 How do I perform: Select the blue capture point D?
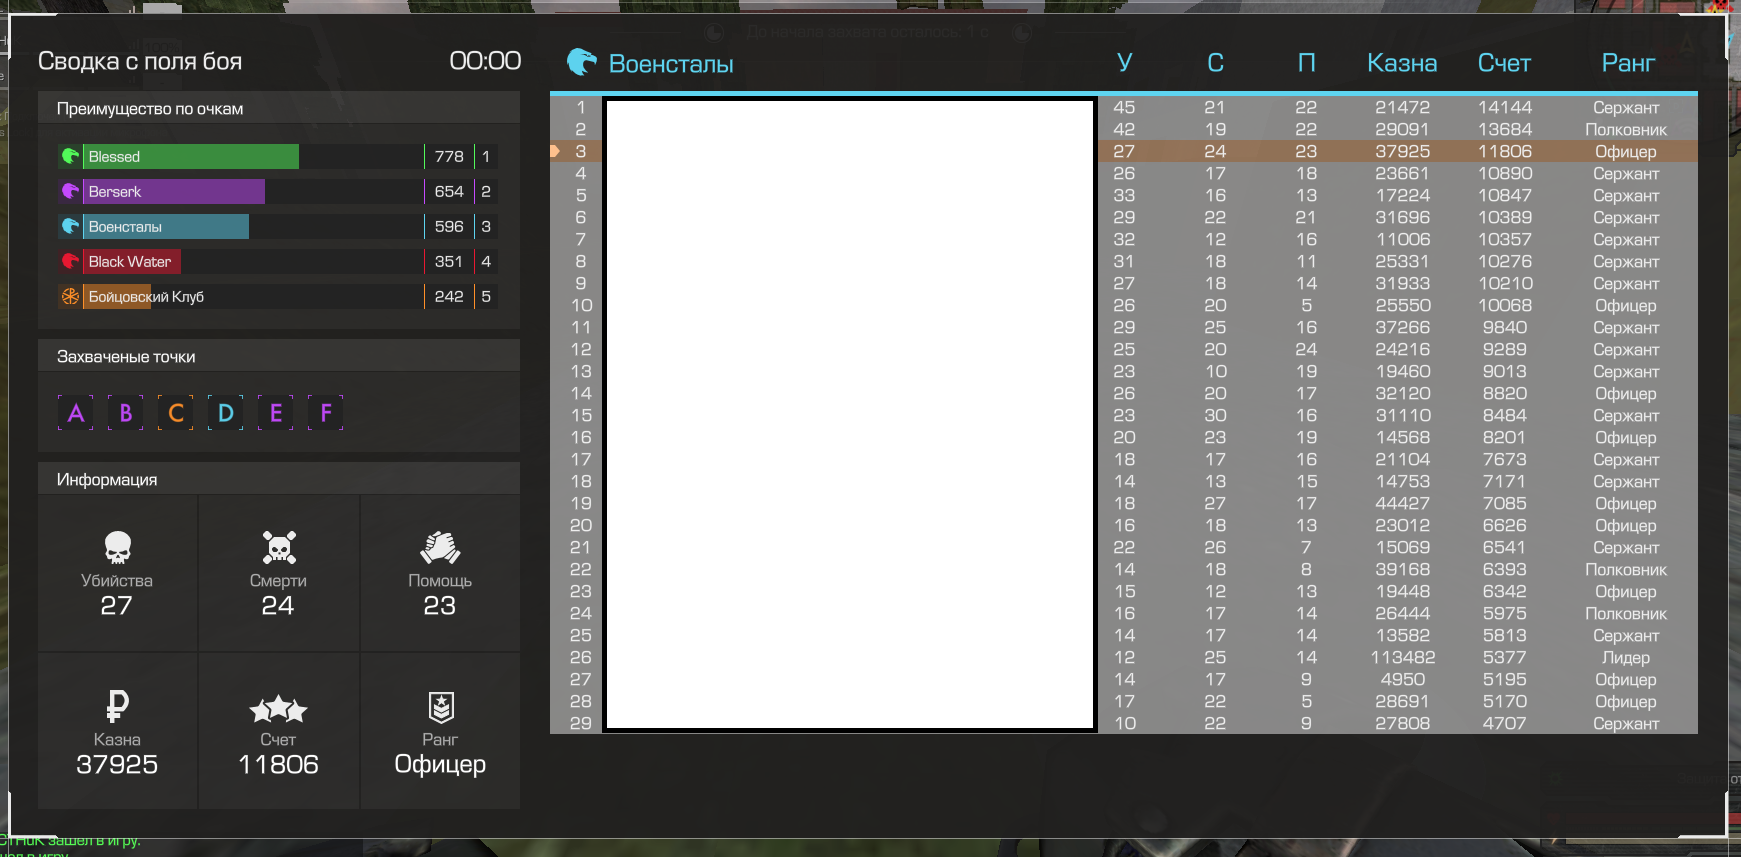226,413
